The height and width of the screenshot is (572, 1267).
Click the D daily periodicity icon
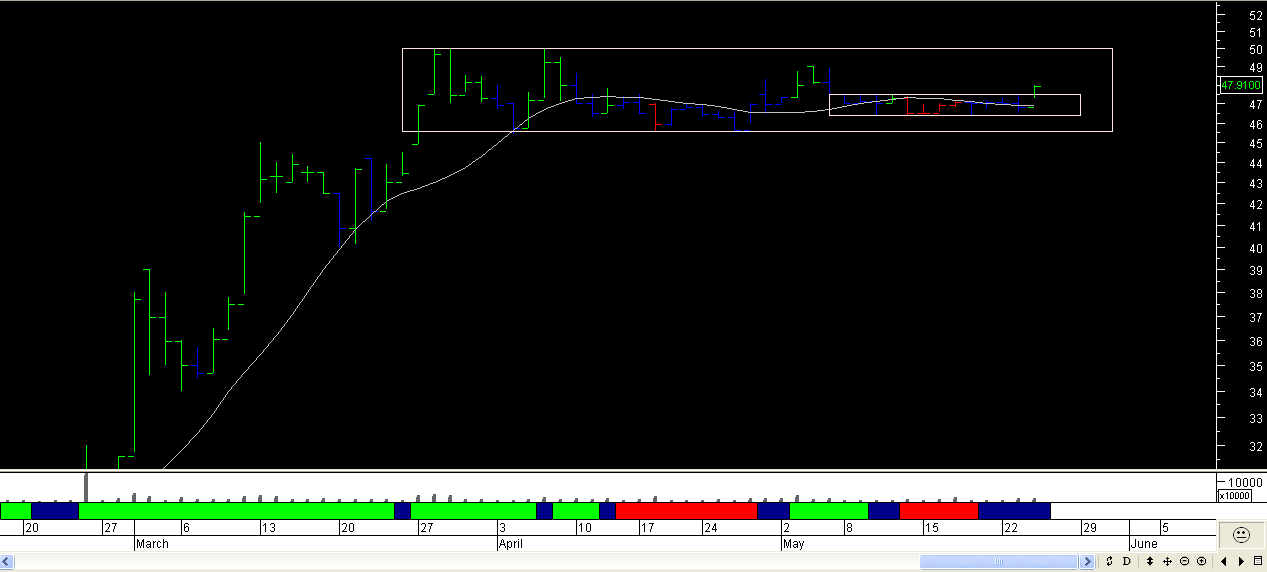click(x=1127, y=561)
